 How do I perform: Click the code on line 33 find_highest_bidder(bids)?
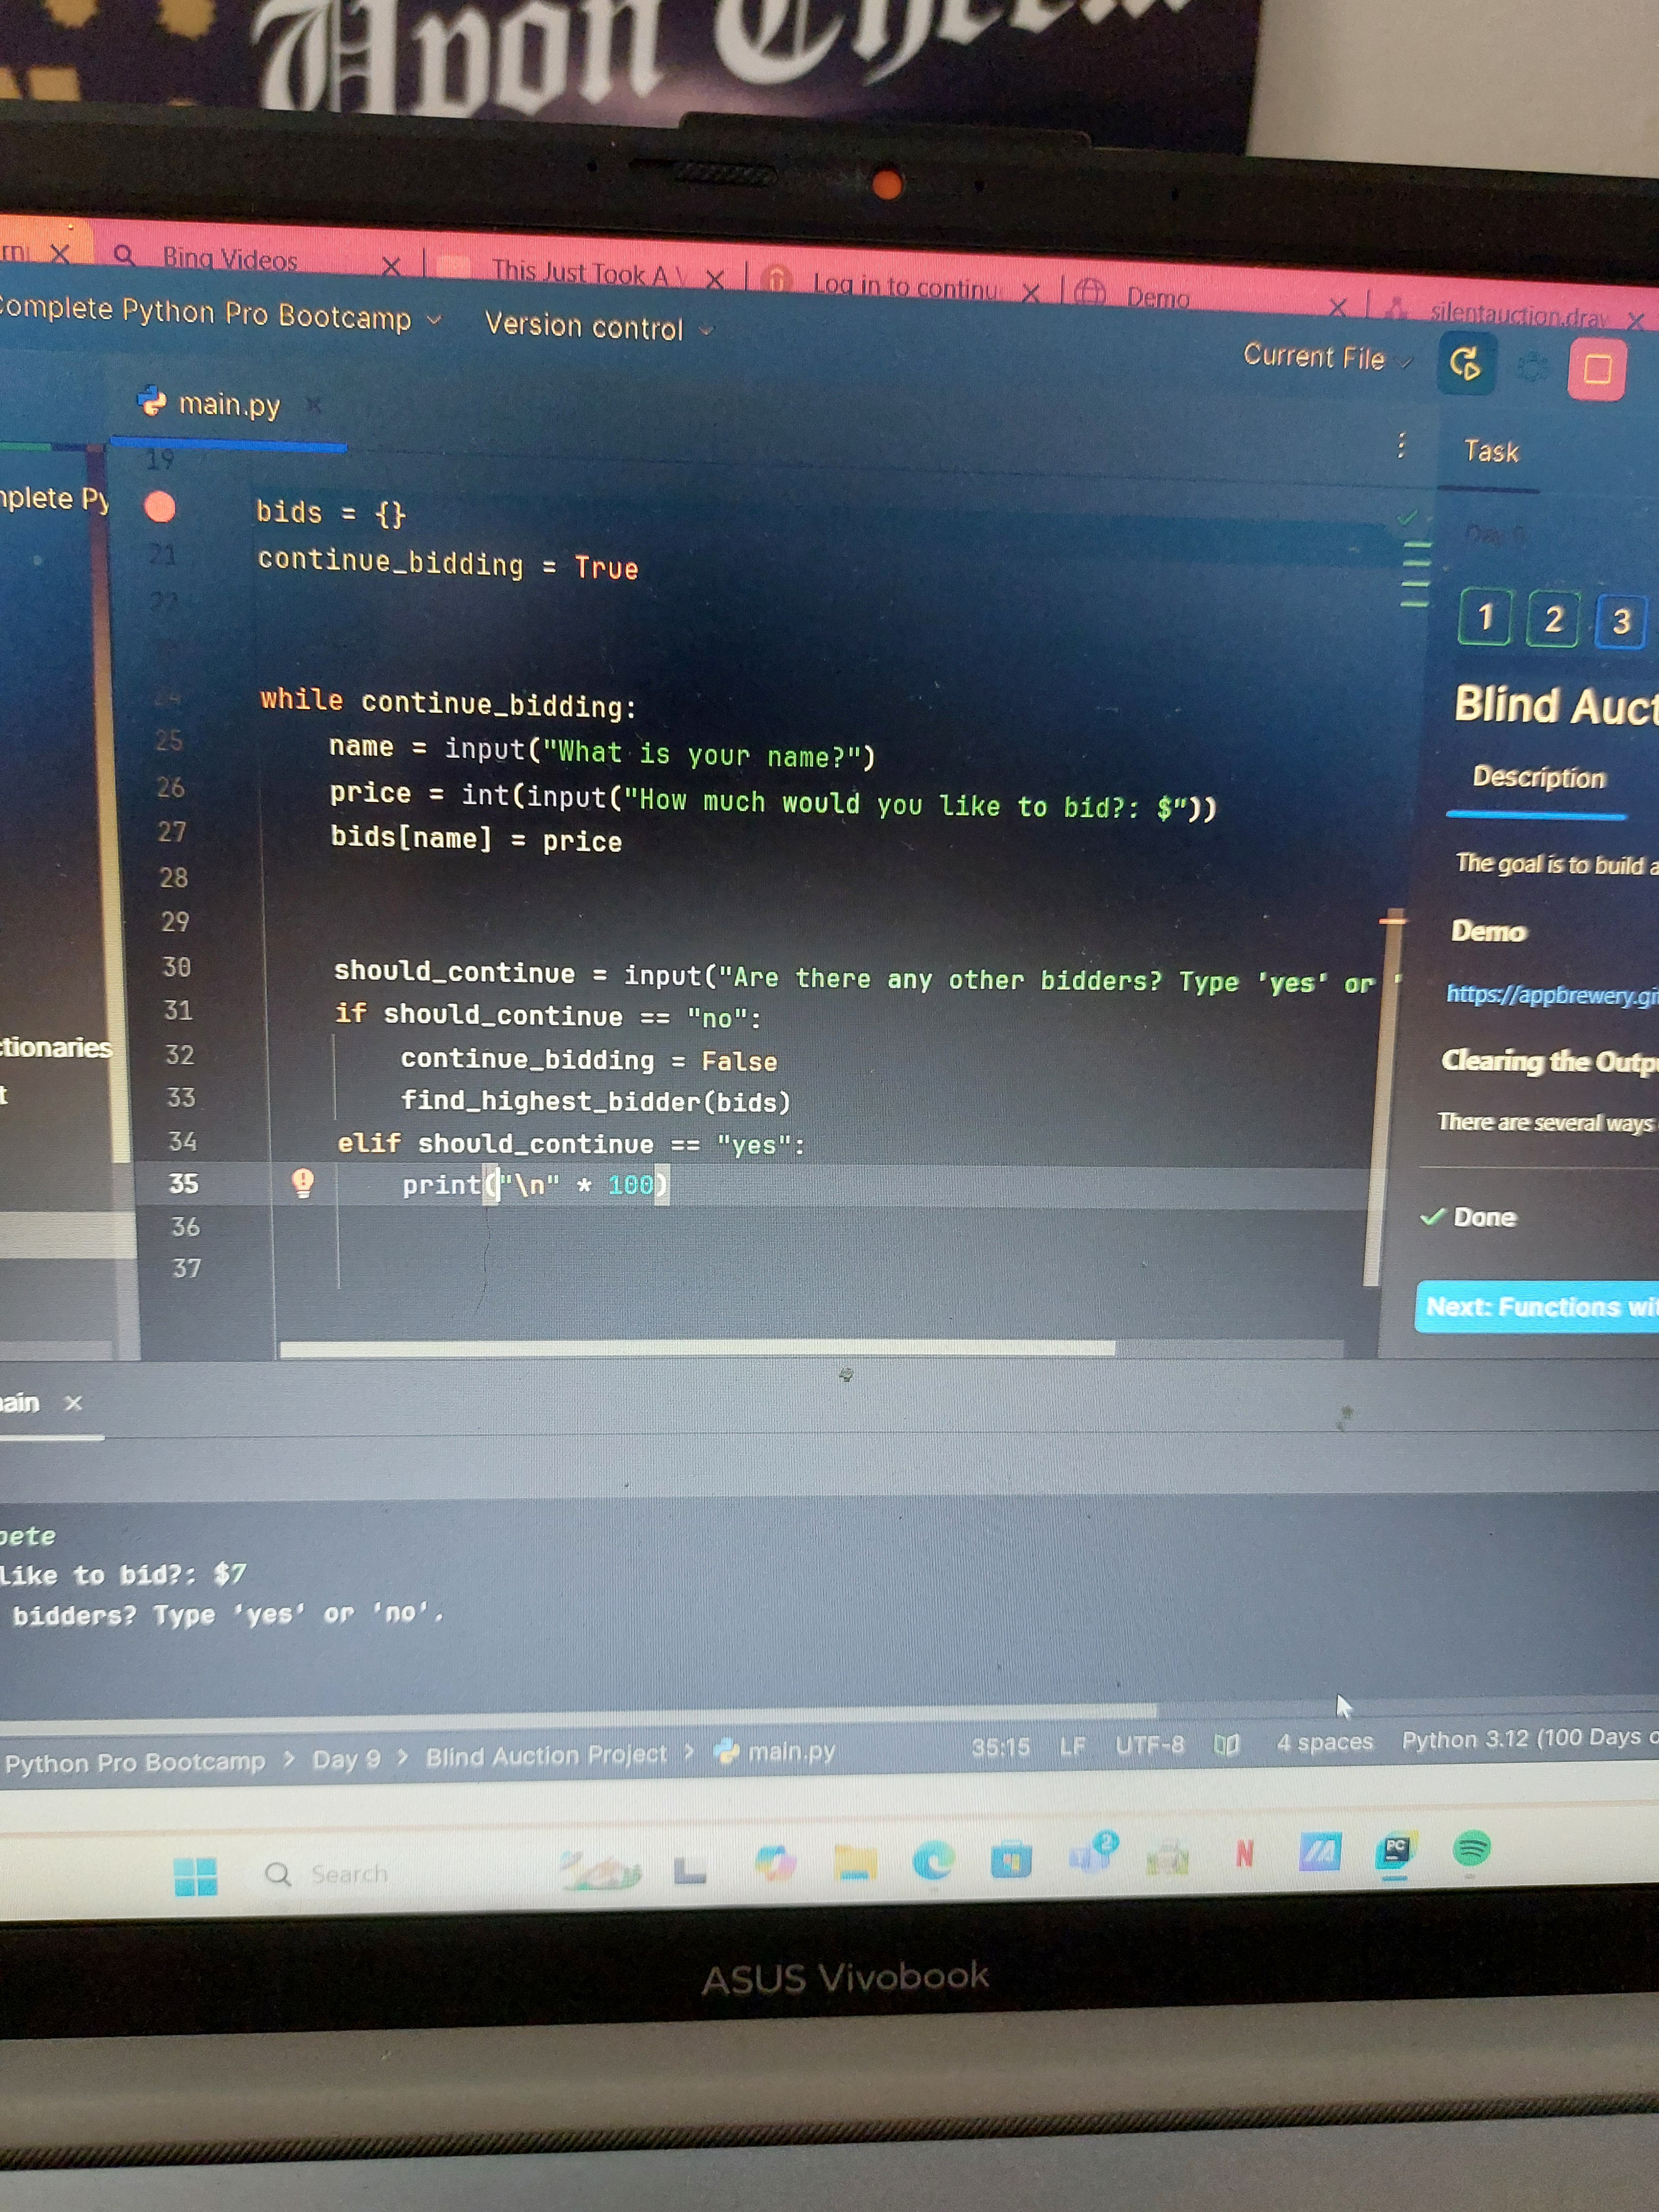(596, 1101)
